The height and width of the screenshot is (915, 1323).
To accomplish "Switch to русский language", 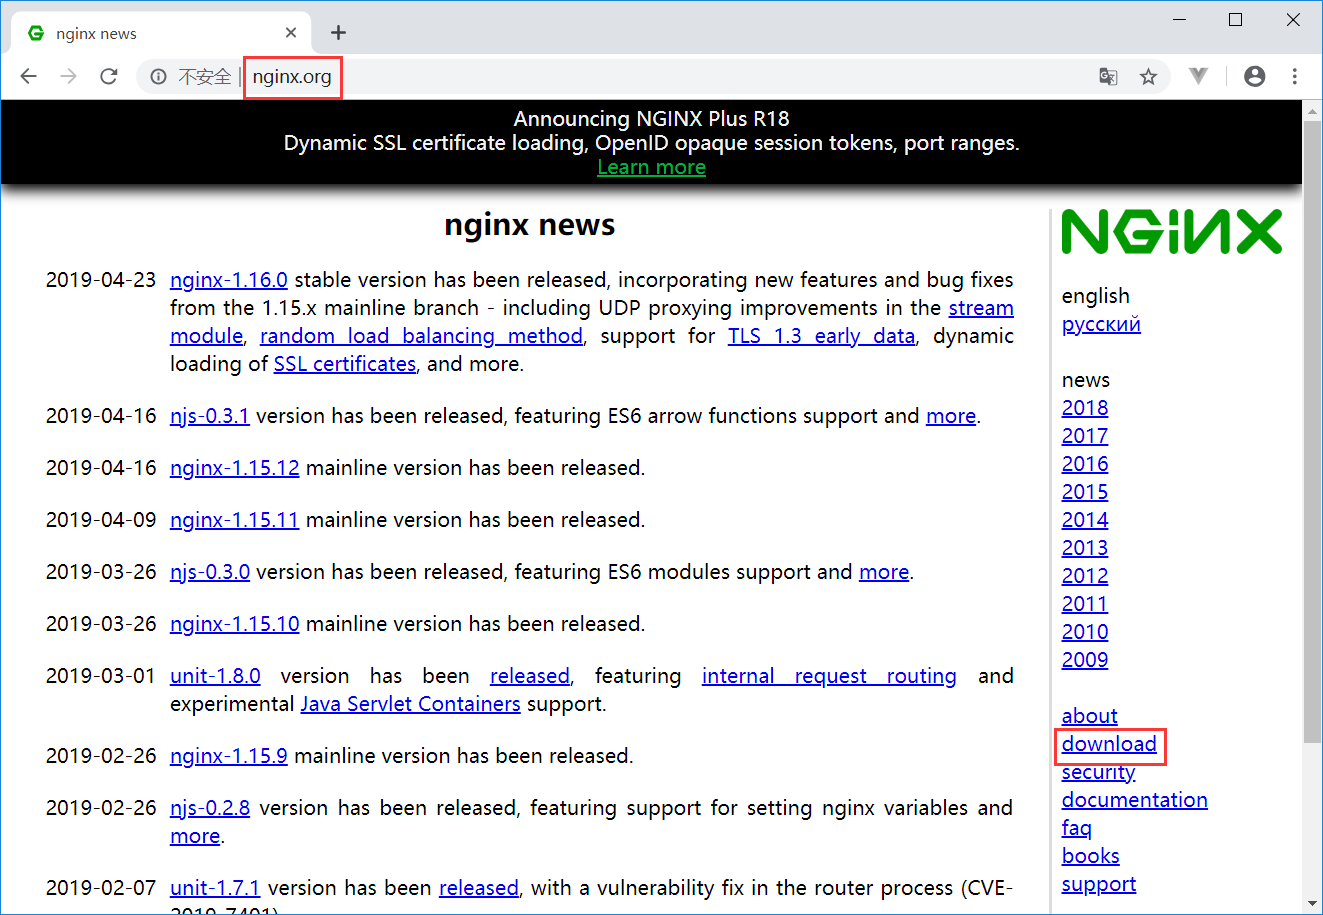I will click(x=1101, y=324).
